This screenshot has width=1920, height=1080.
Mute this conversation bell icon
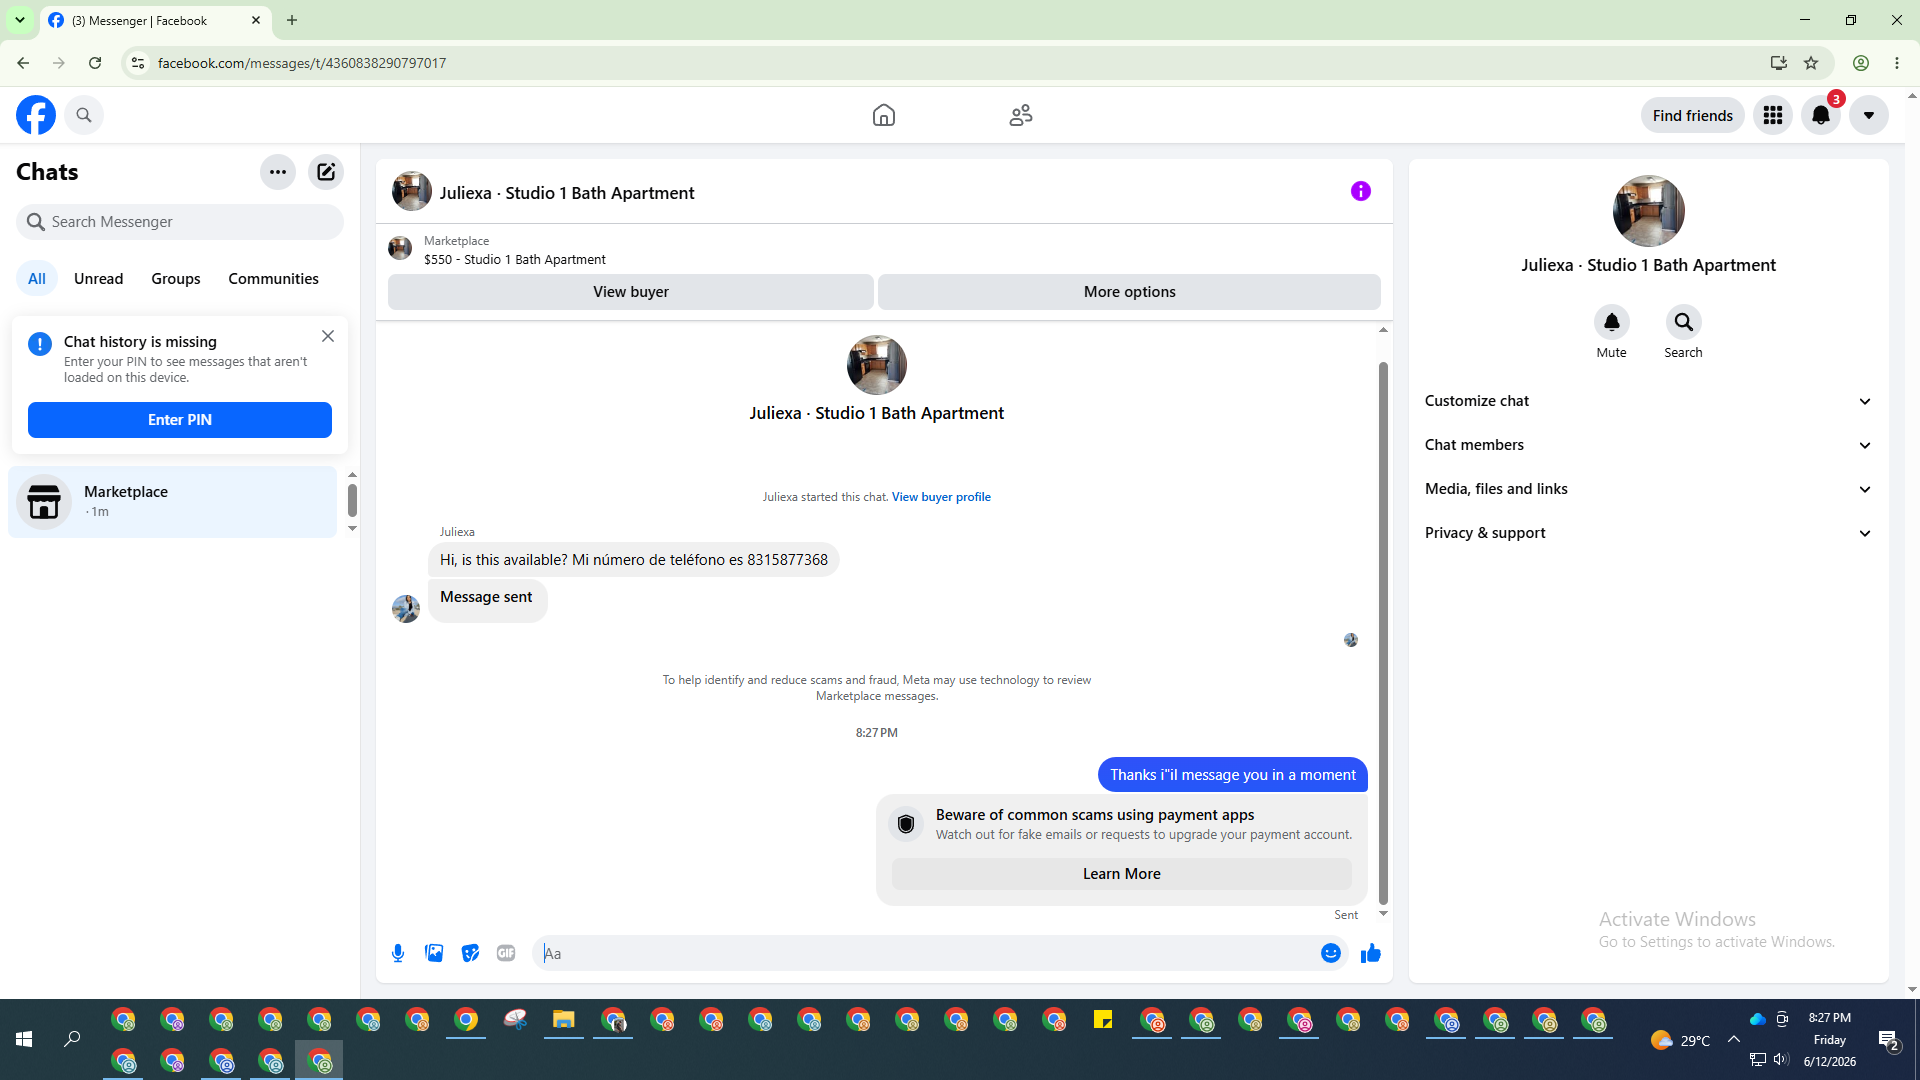pos(1612,322)
